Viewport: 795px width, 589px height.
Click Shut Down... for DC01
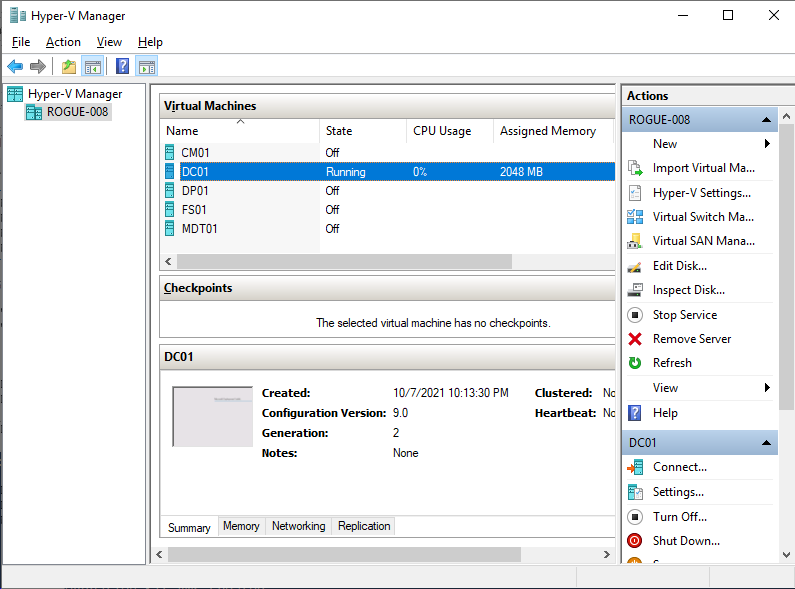coord(686,541)
